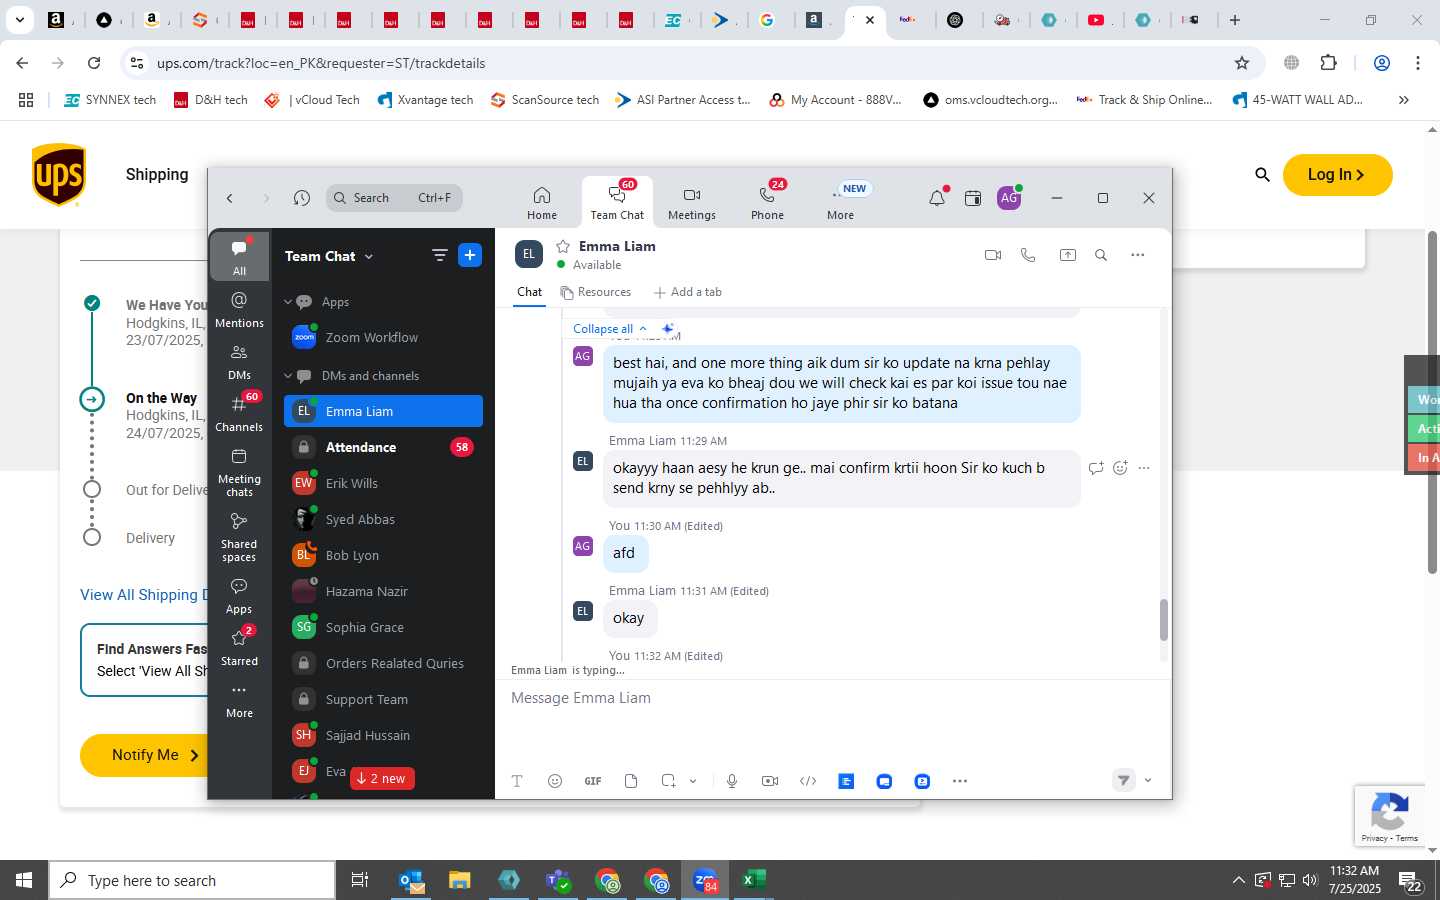Jump to the 2 new messages
This screenshot has height=900, width=1440.
[382, 778]
